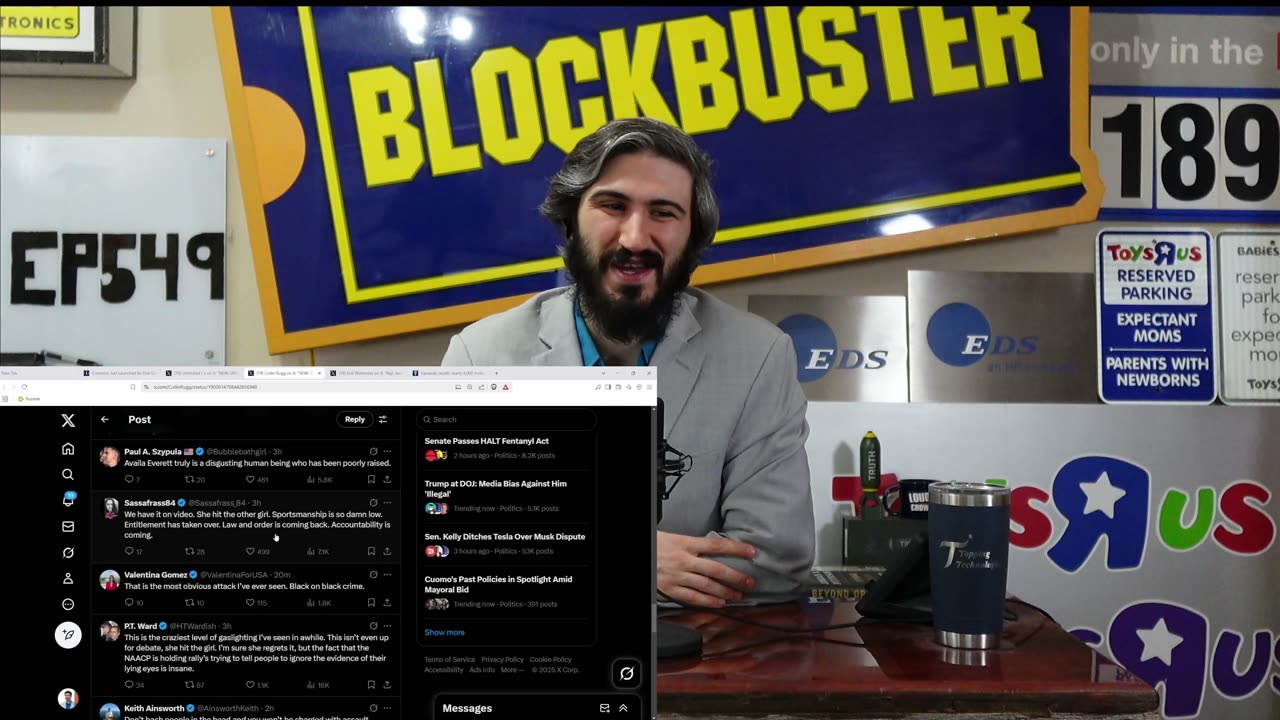Image resolution: width=1280 pixels, height=720 pixels.
Task: Open Grok icon in sidebar
Action: click(68, 552)
